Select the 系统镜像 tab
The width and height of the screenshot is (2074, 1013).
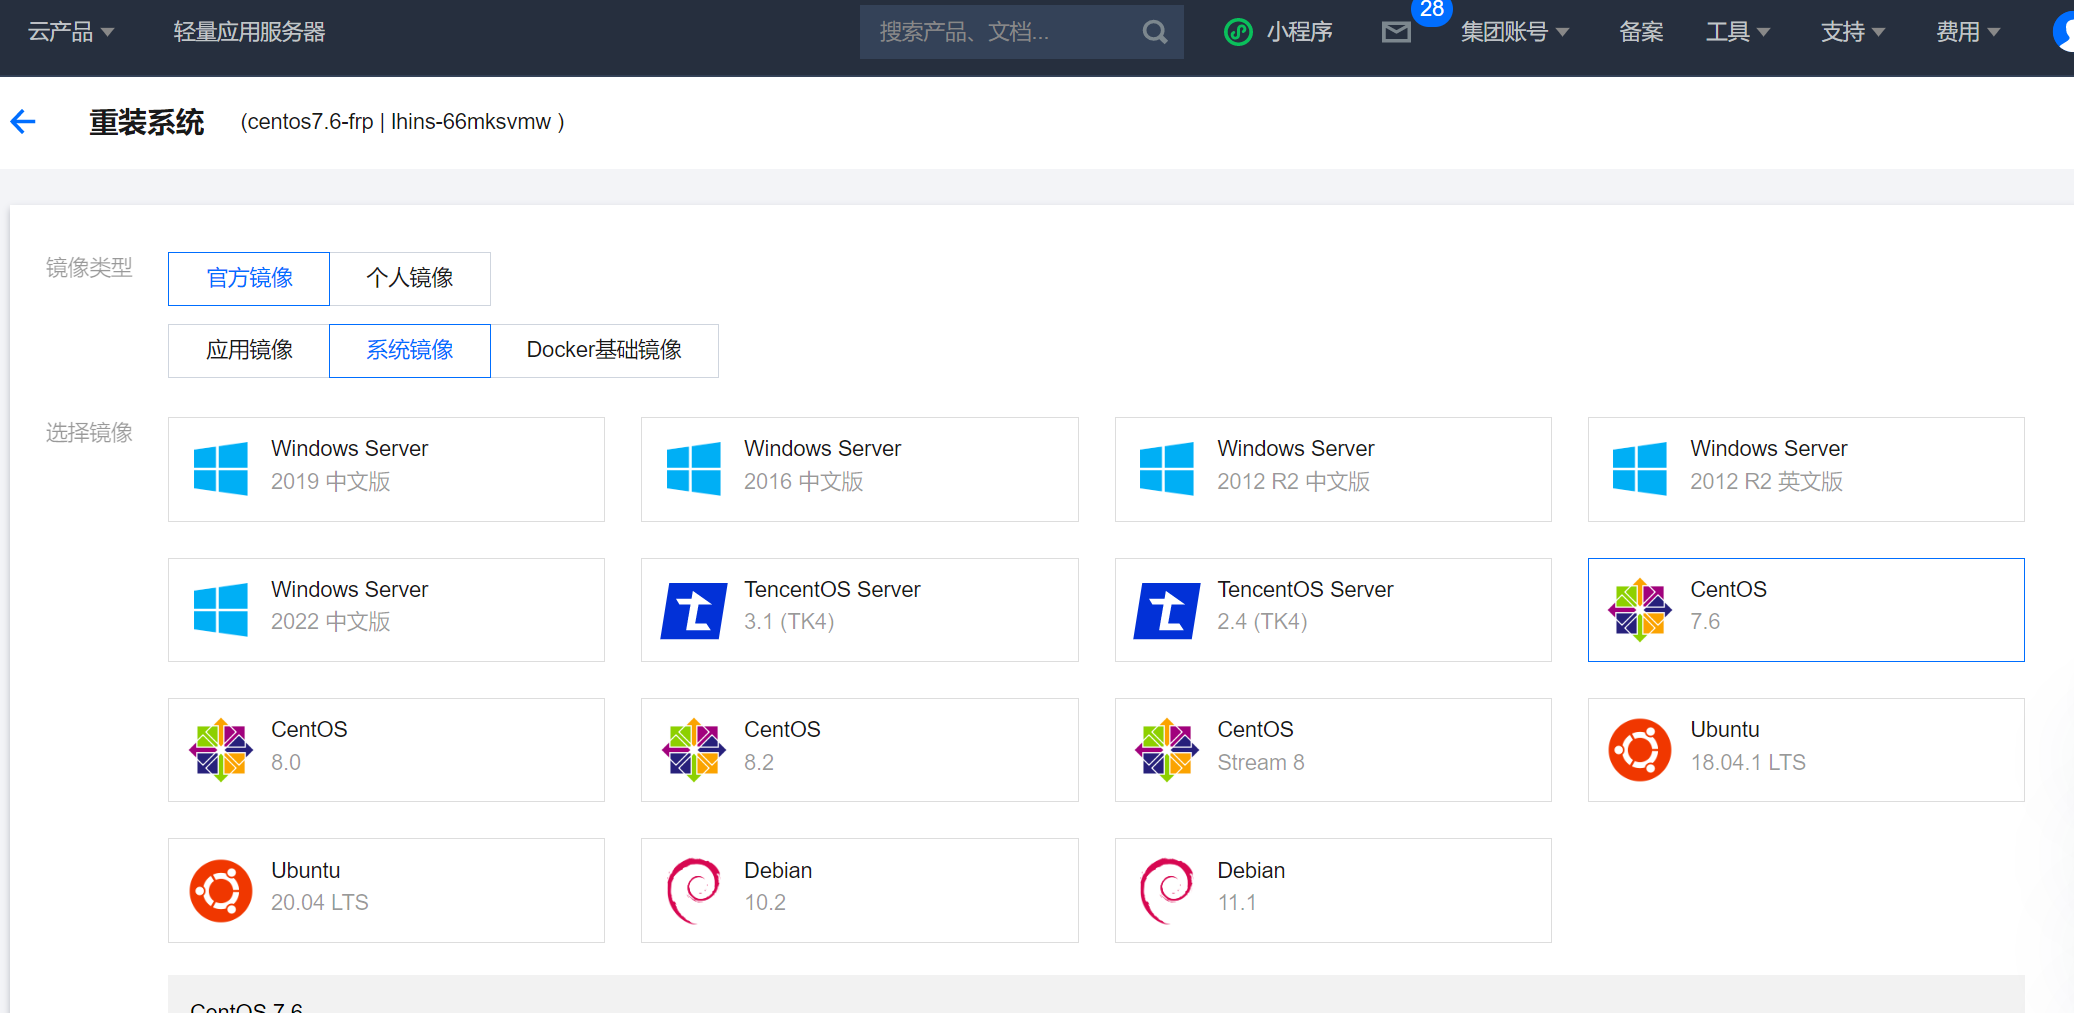tap(410, 350)
